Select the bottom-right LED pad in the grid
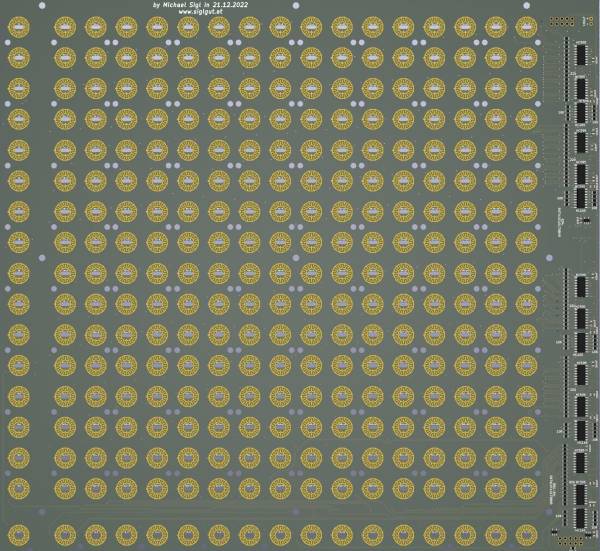Screen dimensions: 600x551 pos(527,532)
